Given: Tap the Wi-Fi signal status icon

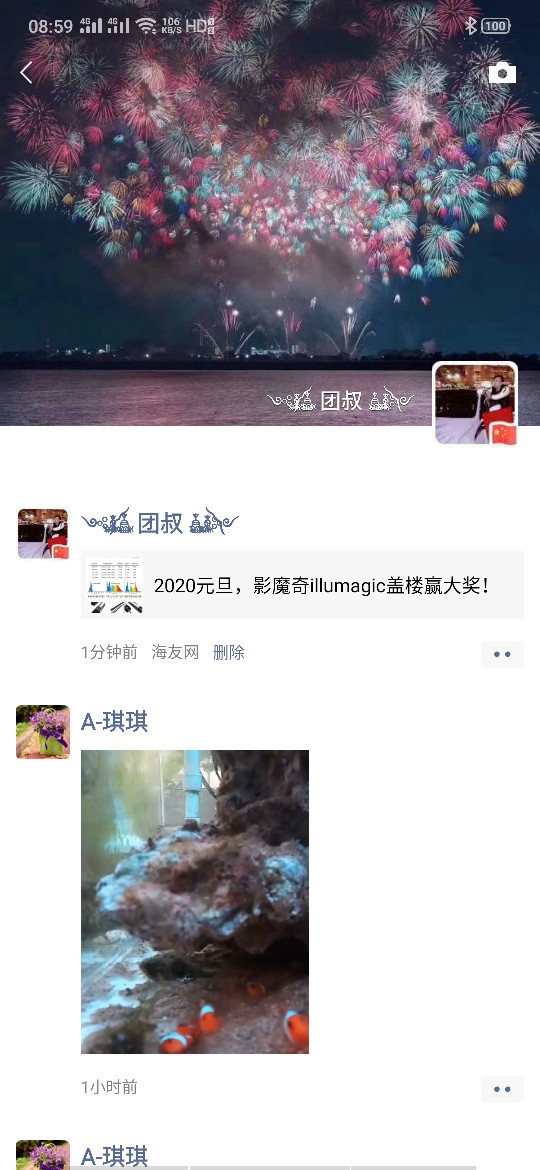Looking at the screenshot, I should pos(147,26).
